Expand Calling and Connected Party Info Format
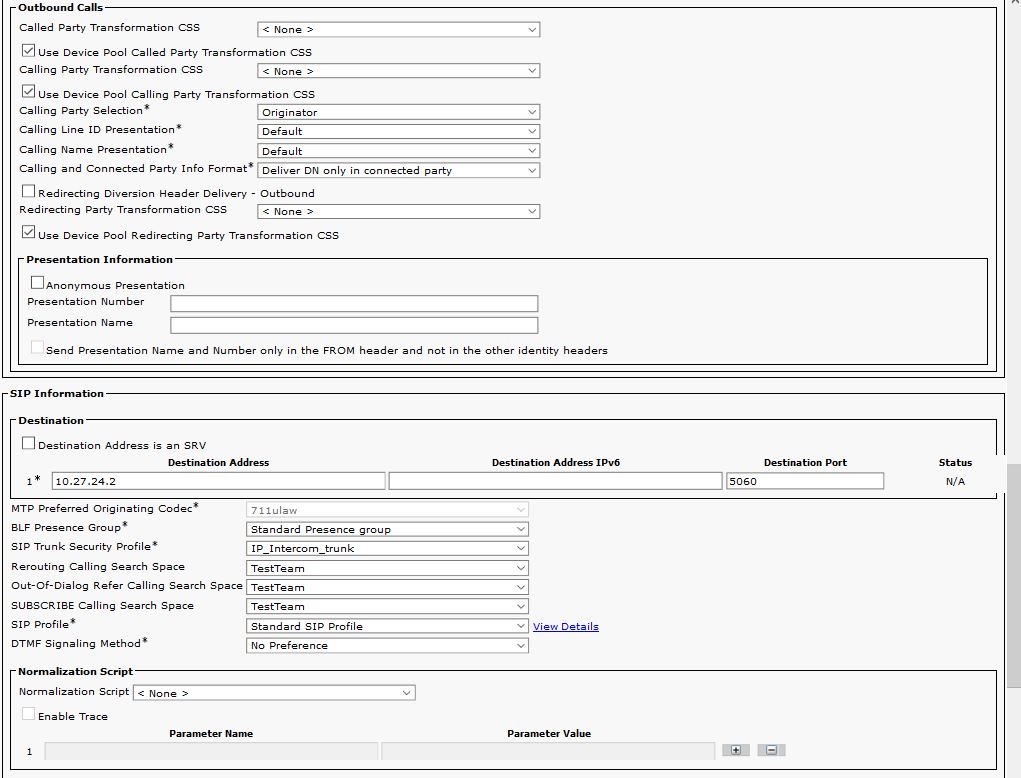The image size is (1021, 778). 399,171
